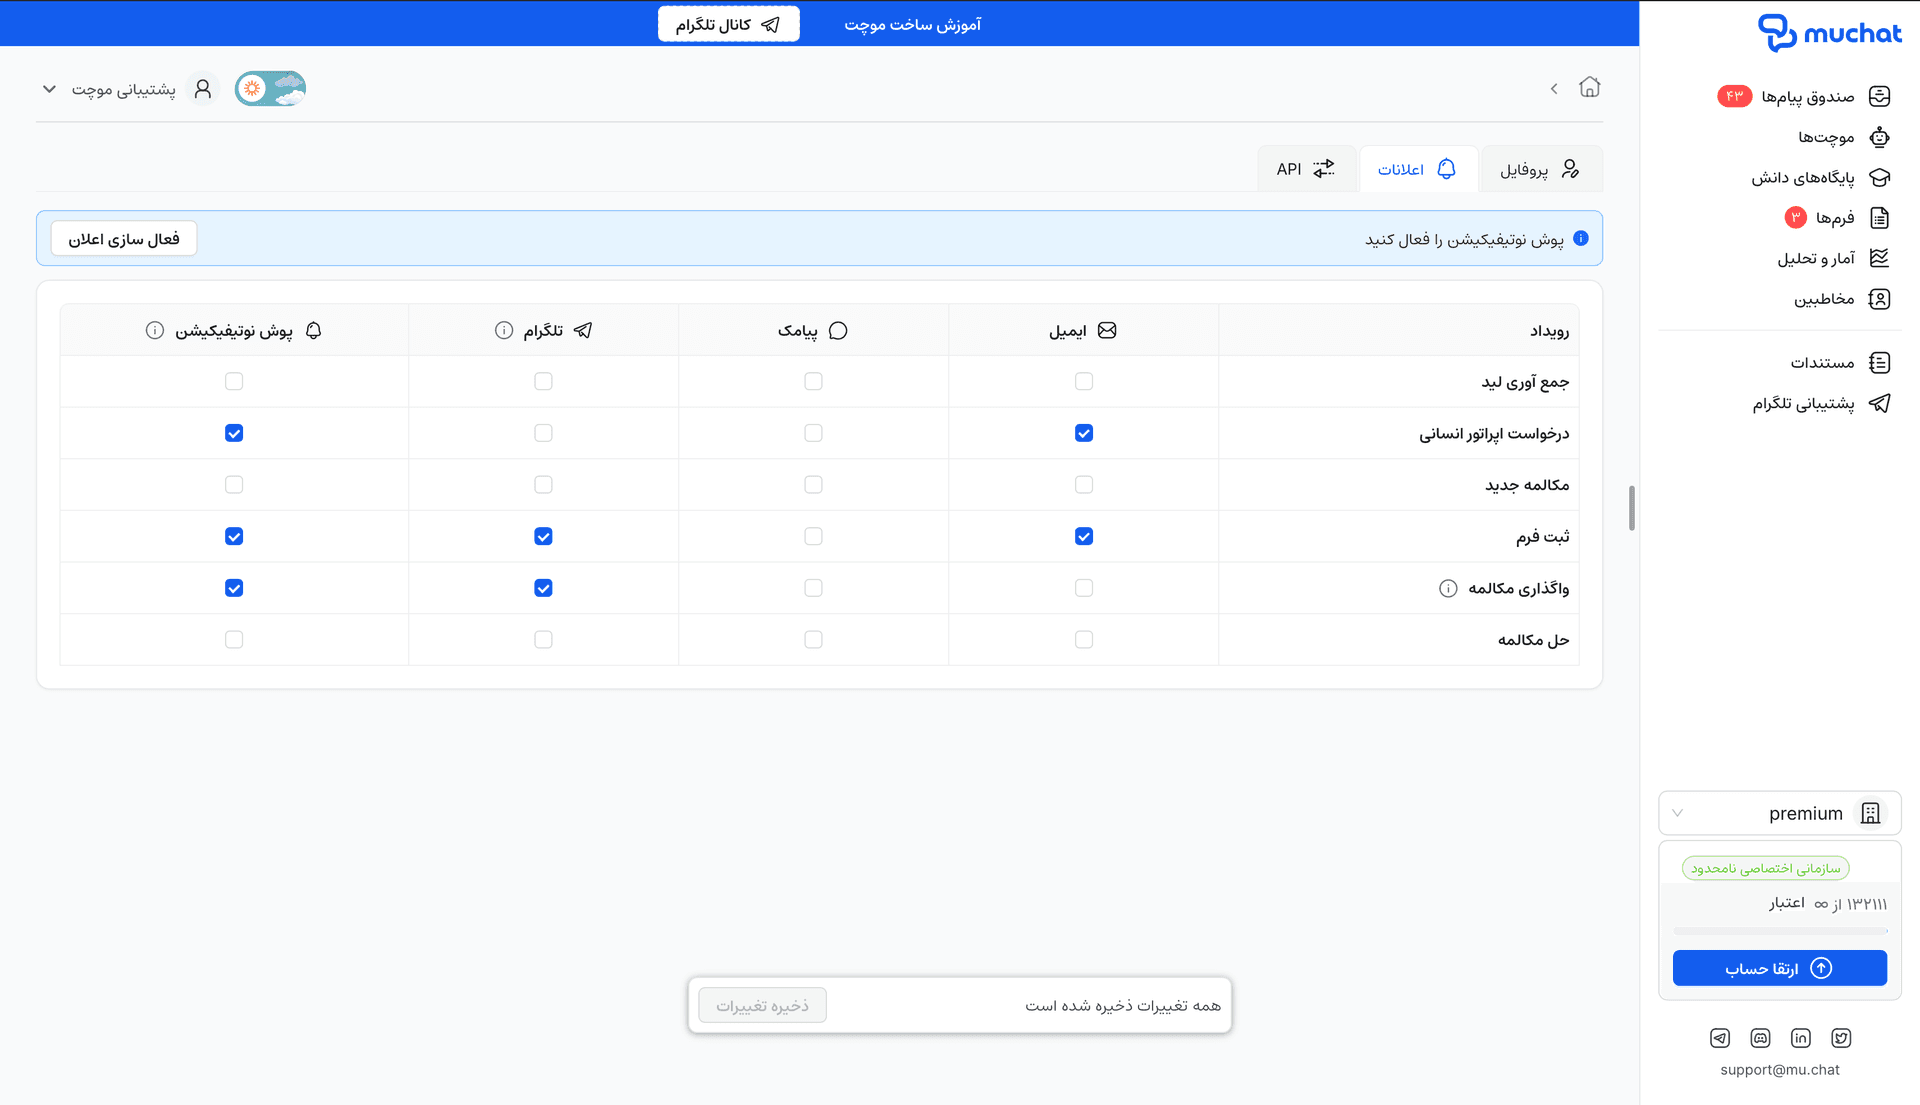Click the ۴۳ unread messages badge
This screenshot has width=1920, height=1105.
[x=1734, y=96]
